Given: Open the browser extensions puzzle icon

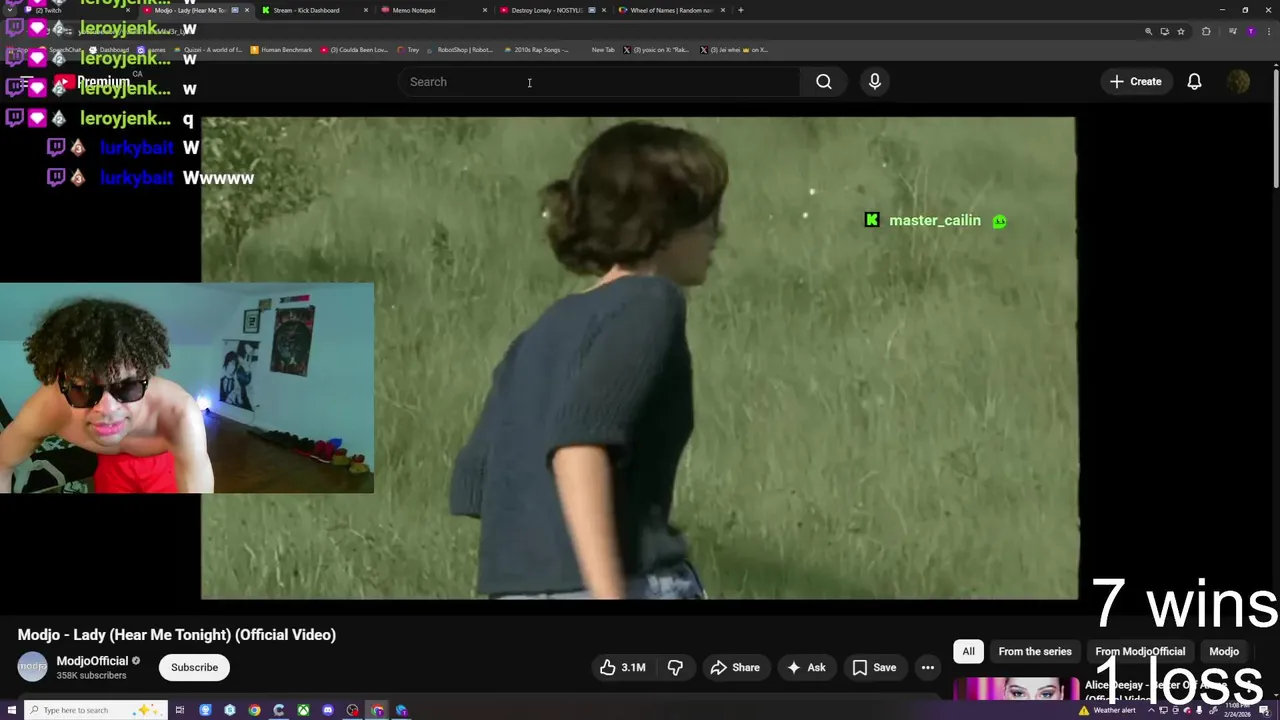Looking at the screenshot, I should pyautogui.click(x=1206, y=31).
